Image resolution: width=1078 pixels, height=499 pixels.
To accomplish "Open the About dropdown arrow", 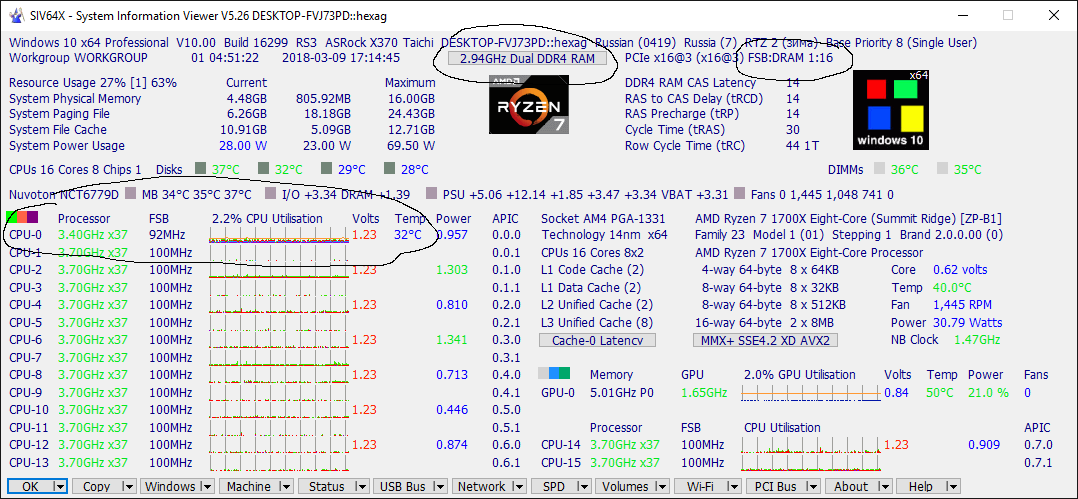I will tap(884, 487).
